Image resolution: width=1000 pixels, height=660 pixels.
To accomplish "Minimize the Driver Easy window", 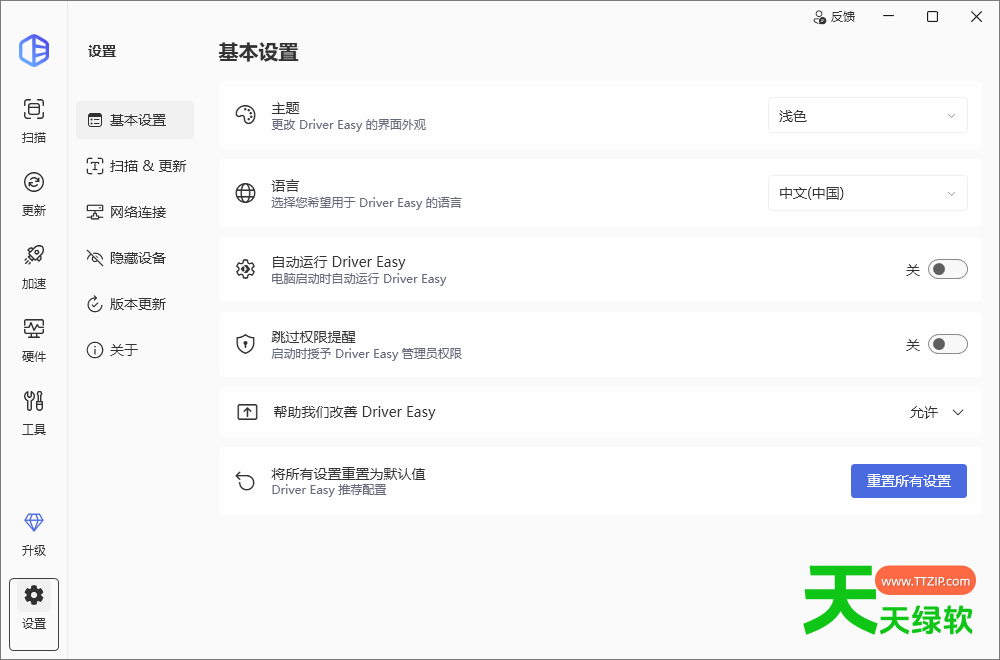I will point(888,17).
